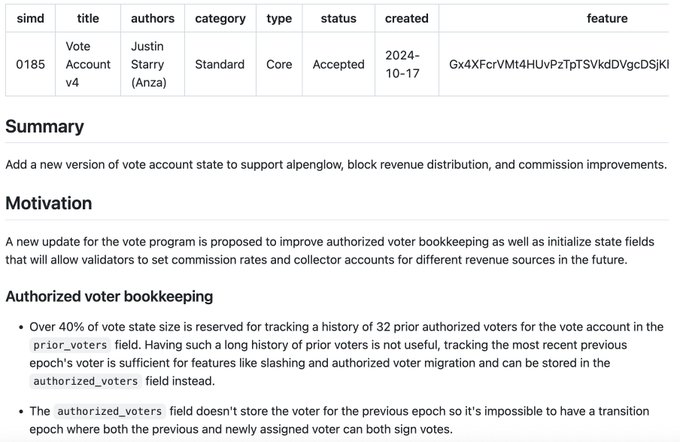Select the "authors" table header cell
This screenshot has width=680, height=442.
pos(152,18)
